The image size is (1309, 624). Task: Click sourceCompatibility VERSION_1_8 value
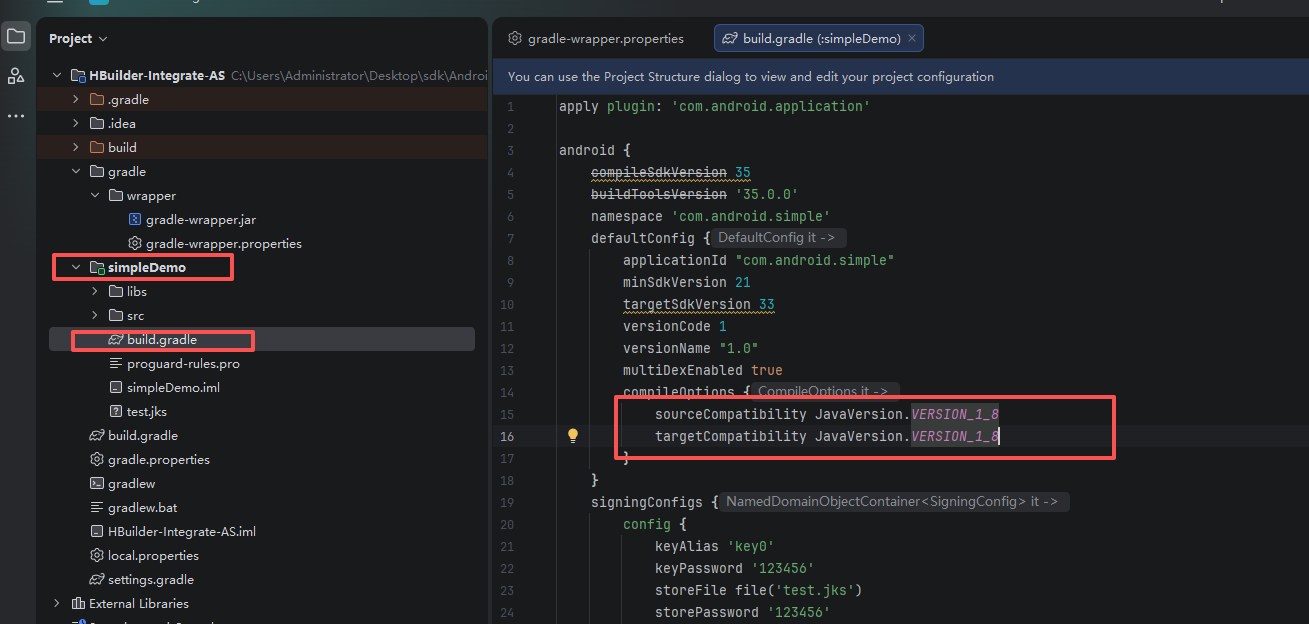pyautogui.click(x=955, y=414)
